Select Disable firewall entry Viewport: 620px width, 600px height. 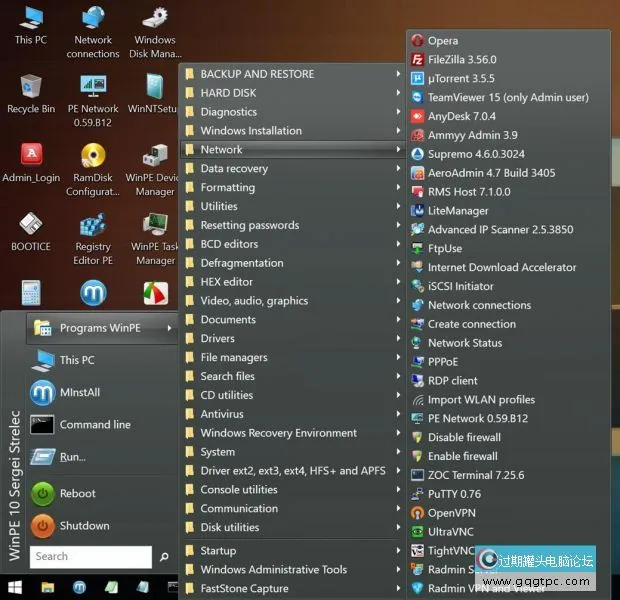(x=461, y=437)
